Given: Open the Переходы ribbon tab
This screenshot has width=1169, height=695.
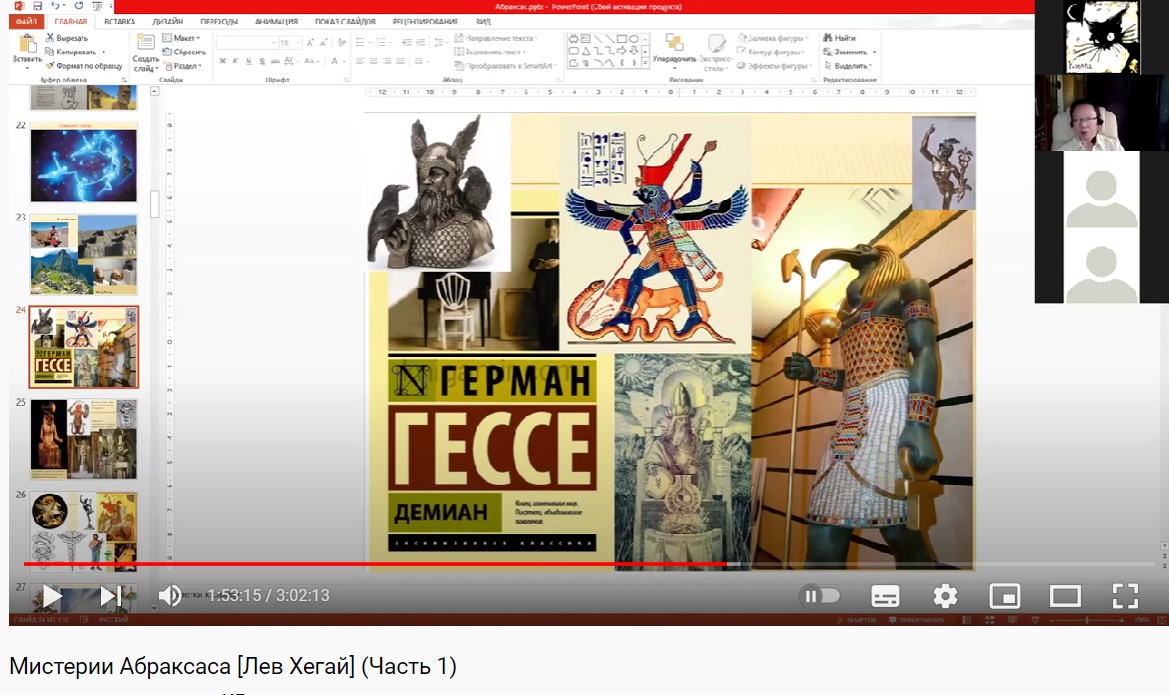Looking at the screenshot, I should pos(218,22).
